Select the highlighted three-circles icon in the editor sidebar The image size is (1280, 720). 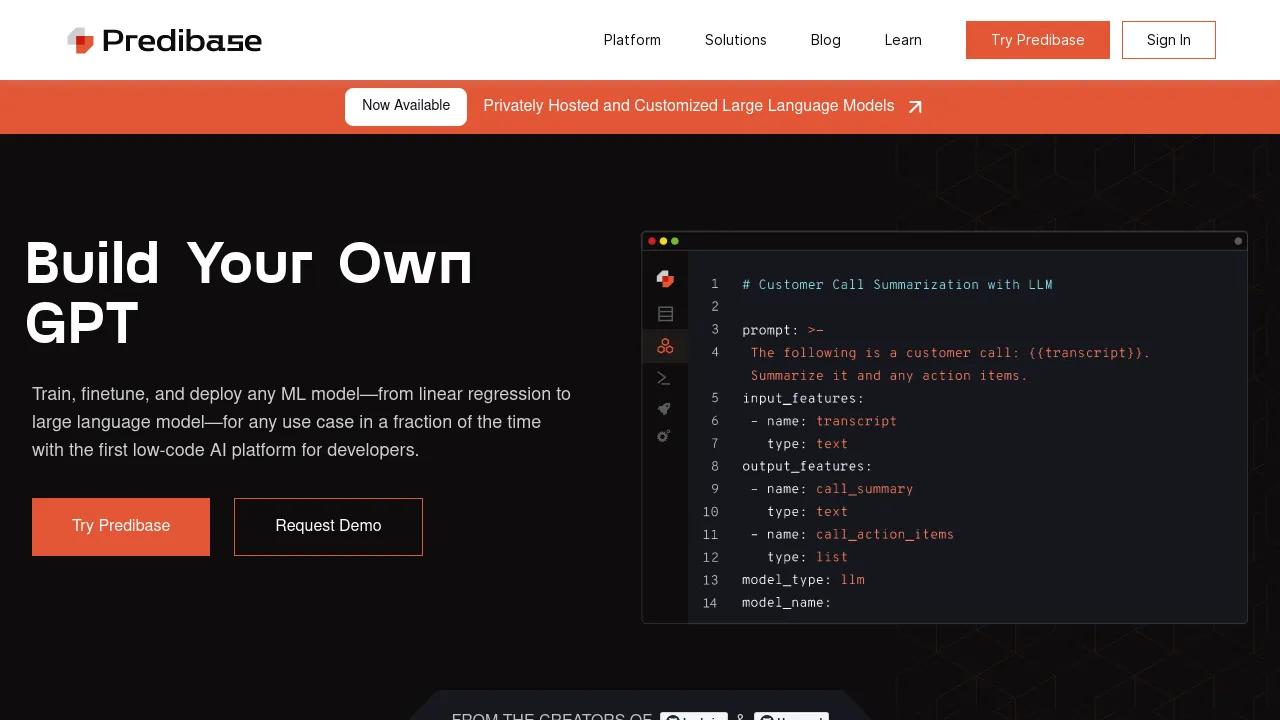click(x=665, y=346)
